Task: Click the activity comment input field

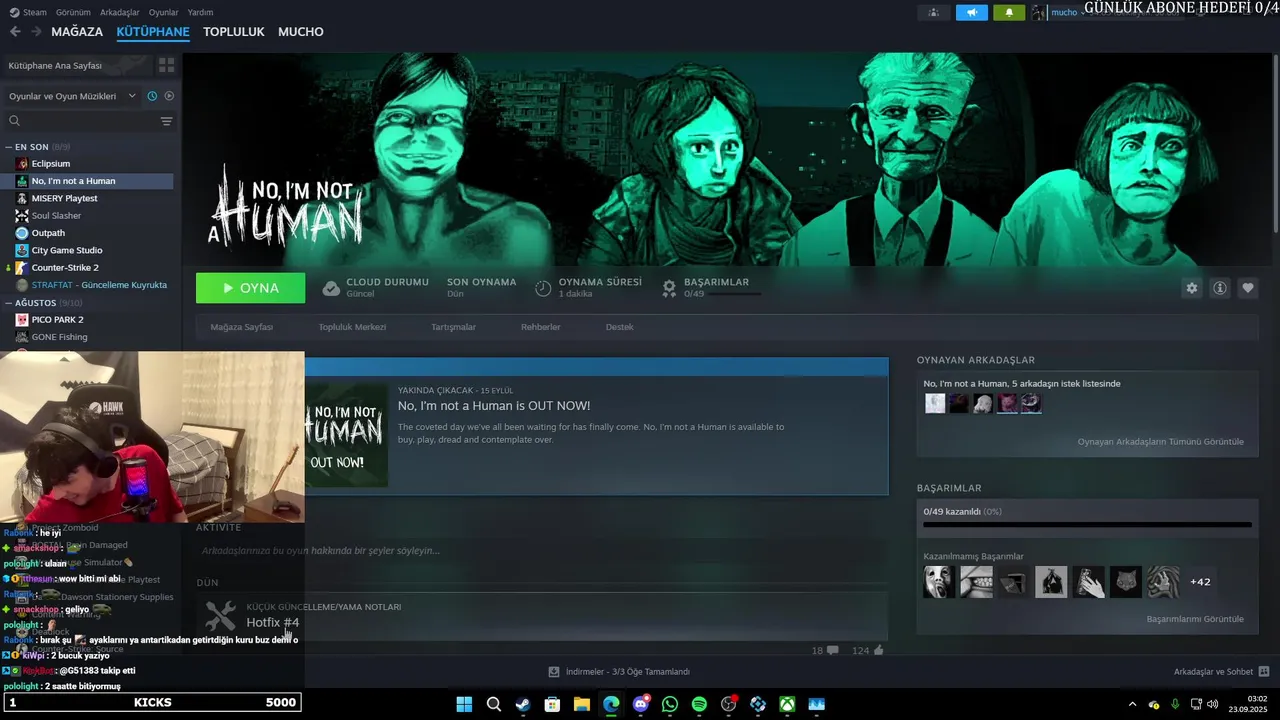Action: (x=540, y=551)
